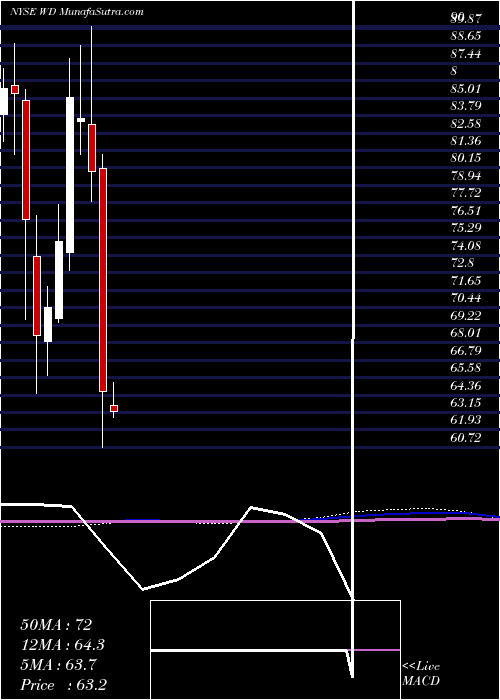This screenshot has width=500, height=700.
Task: Click the 81.36 price axis label
Action: (x=466, y=141)
